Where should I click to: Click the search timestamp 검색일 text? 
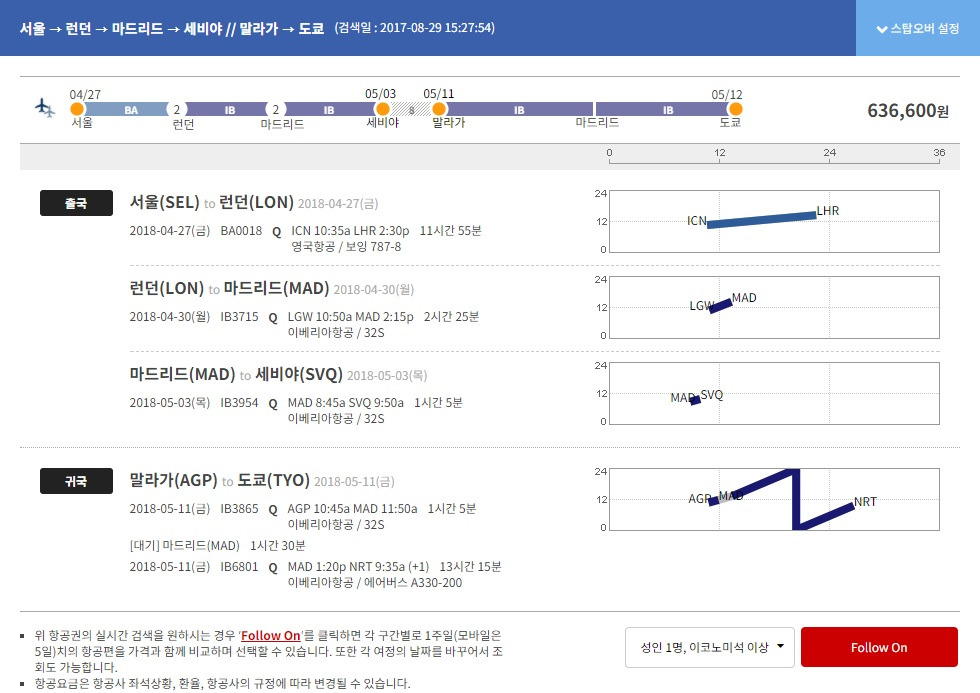click(x=414, y=28)
